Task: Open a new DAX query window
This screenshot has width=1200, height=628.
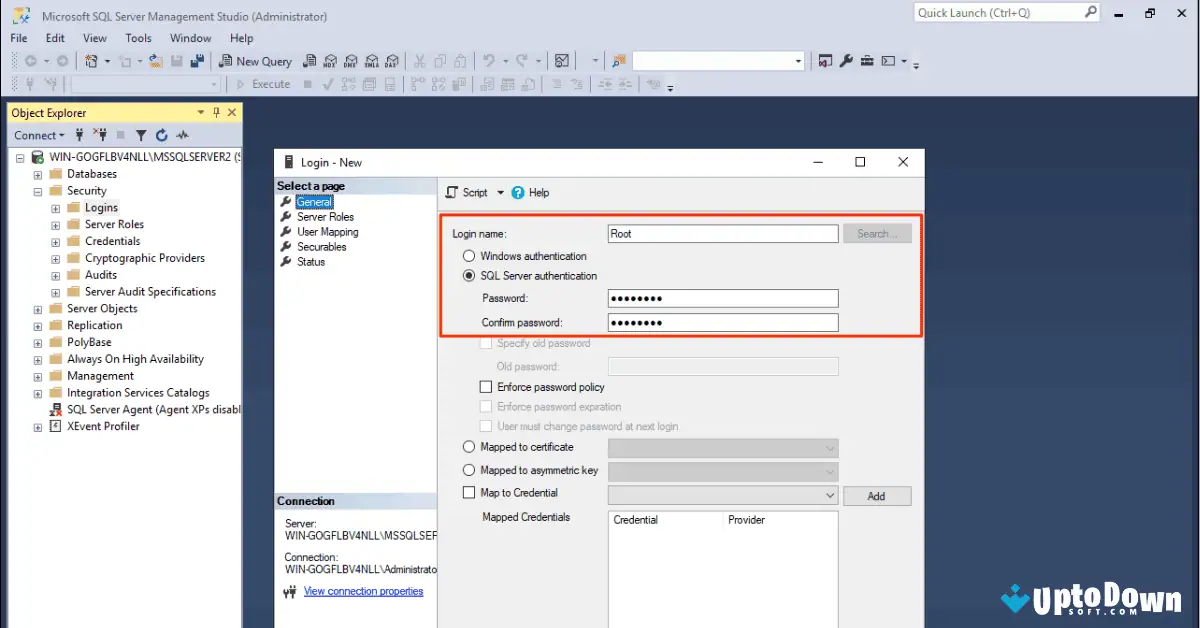Action: click(392, 61)
